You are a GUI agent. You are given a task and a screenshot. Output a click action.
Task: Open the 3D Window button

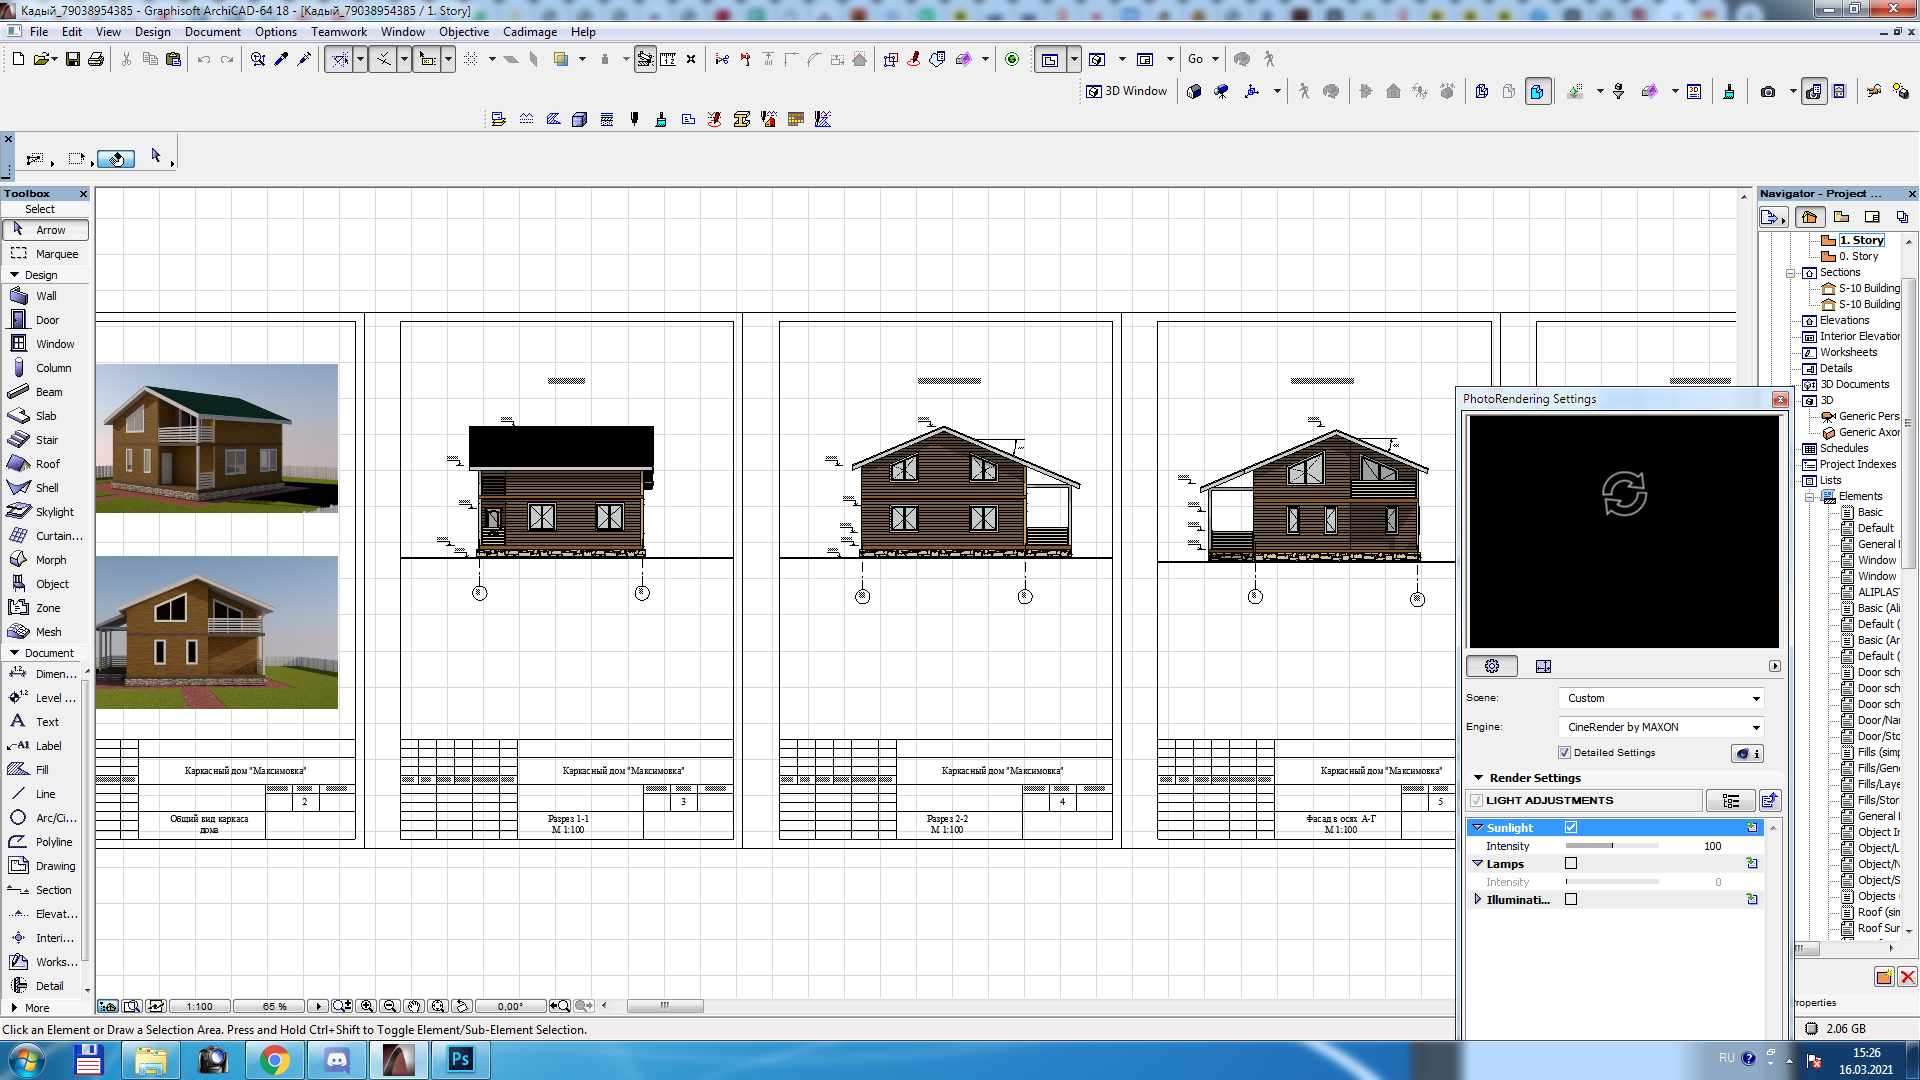pyautogui.click(x=1127, y=91)
